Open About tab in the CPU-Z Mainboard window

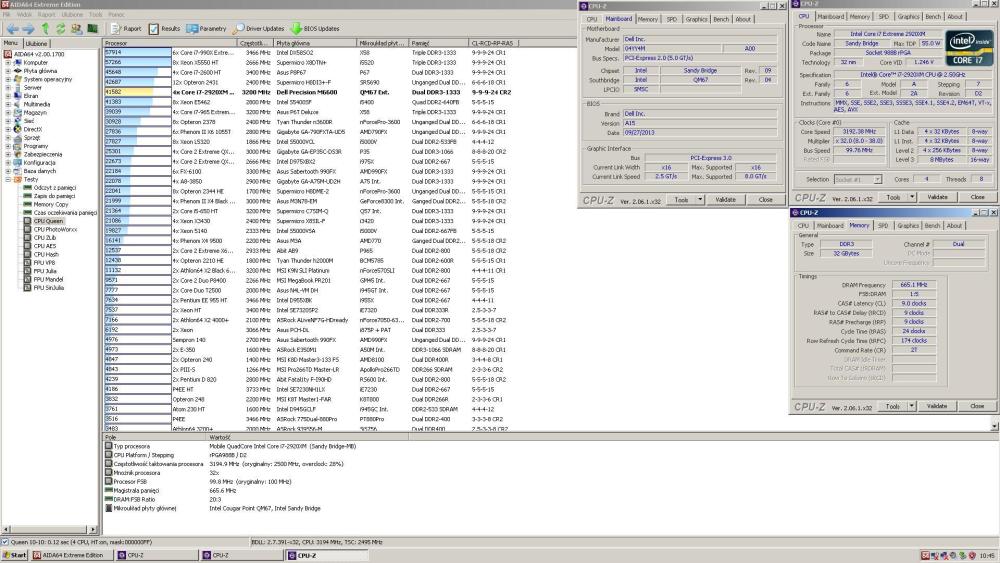click(743, 19)
